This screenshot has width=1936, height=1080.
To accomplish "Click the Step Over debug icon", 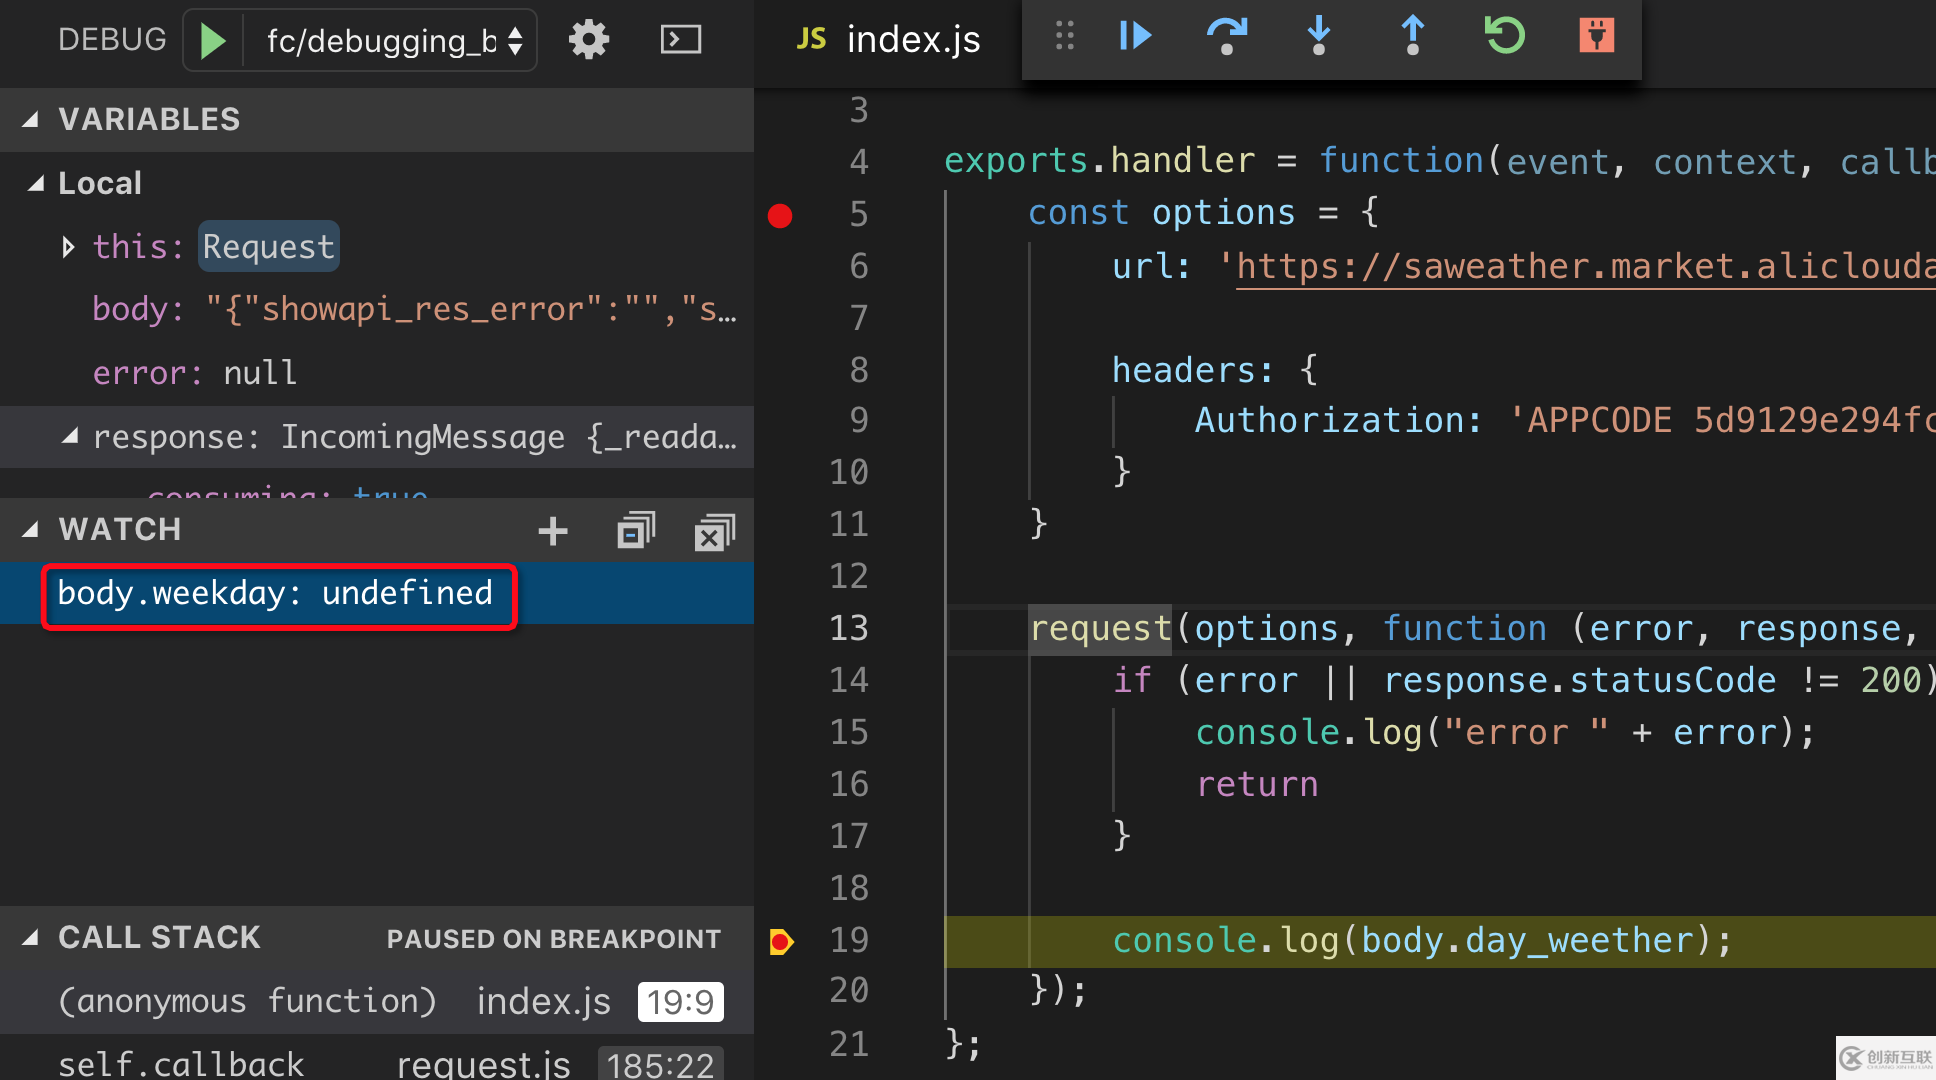I will click(1223, 37).
